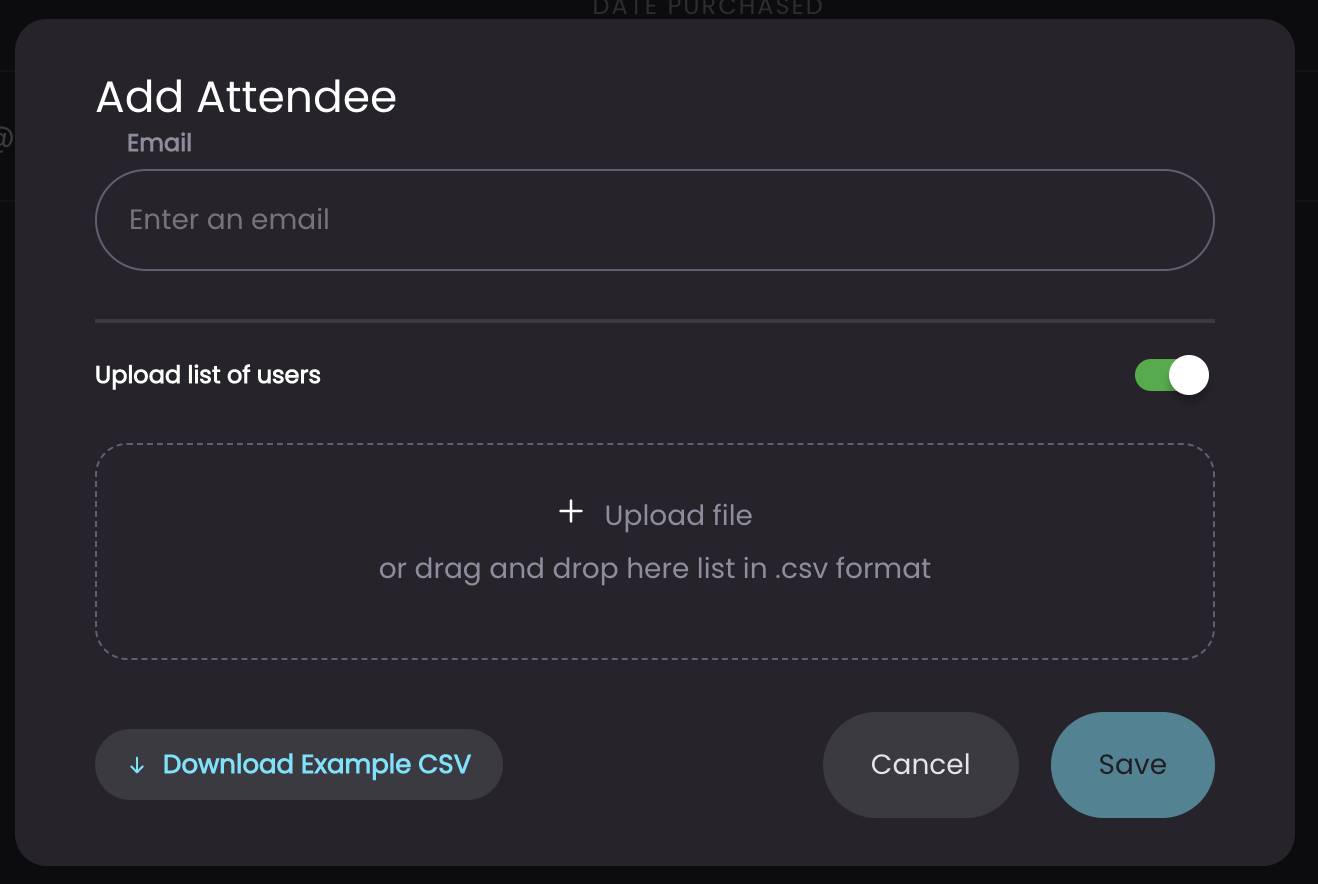Click the Enter an email placeholder text
Image resolution: width=1318 pixels, height=884 pixels.
click(229, 220)
